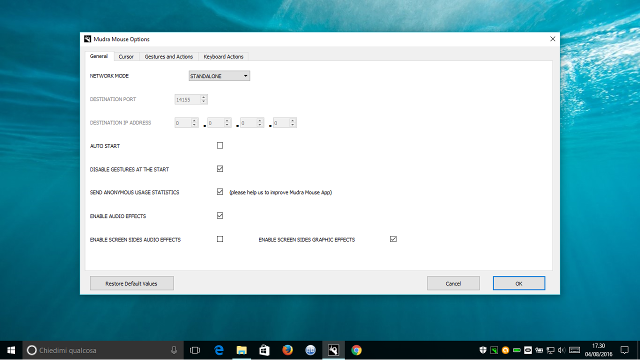Uncheck Enable Audio Effects
This screenshot has height=360, width=640.
tap(220, 215)
